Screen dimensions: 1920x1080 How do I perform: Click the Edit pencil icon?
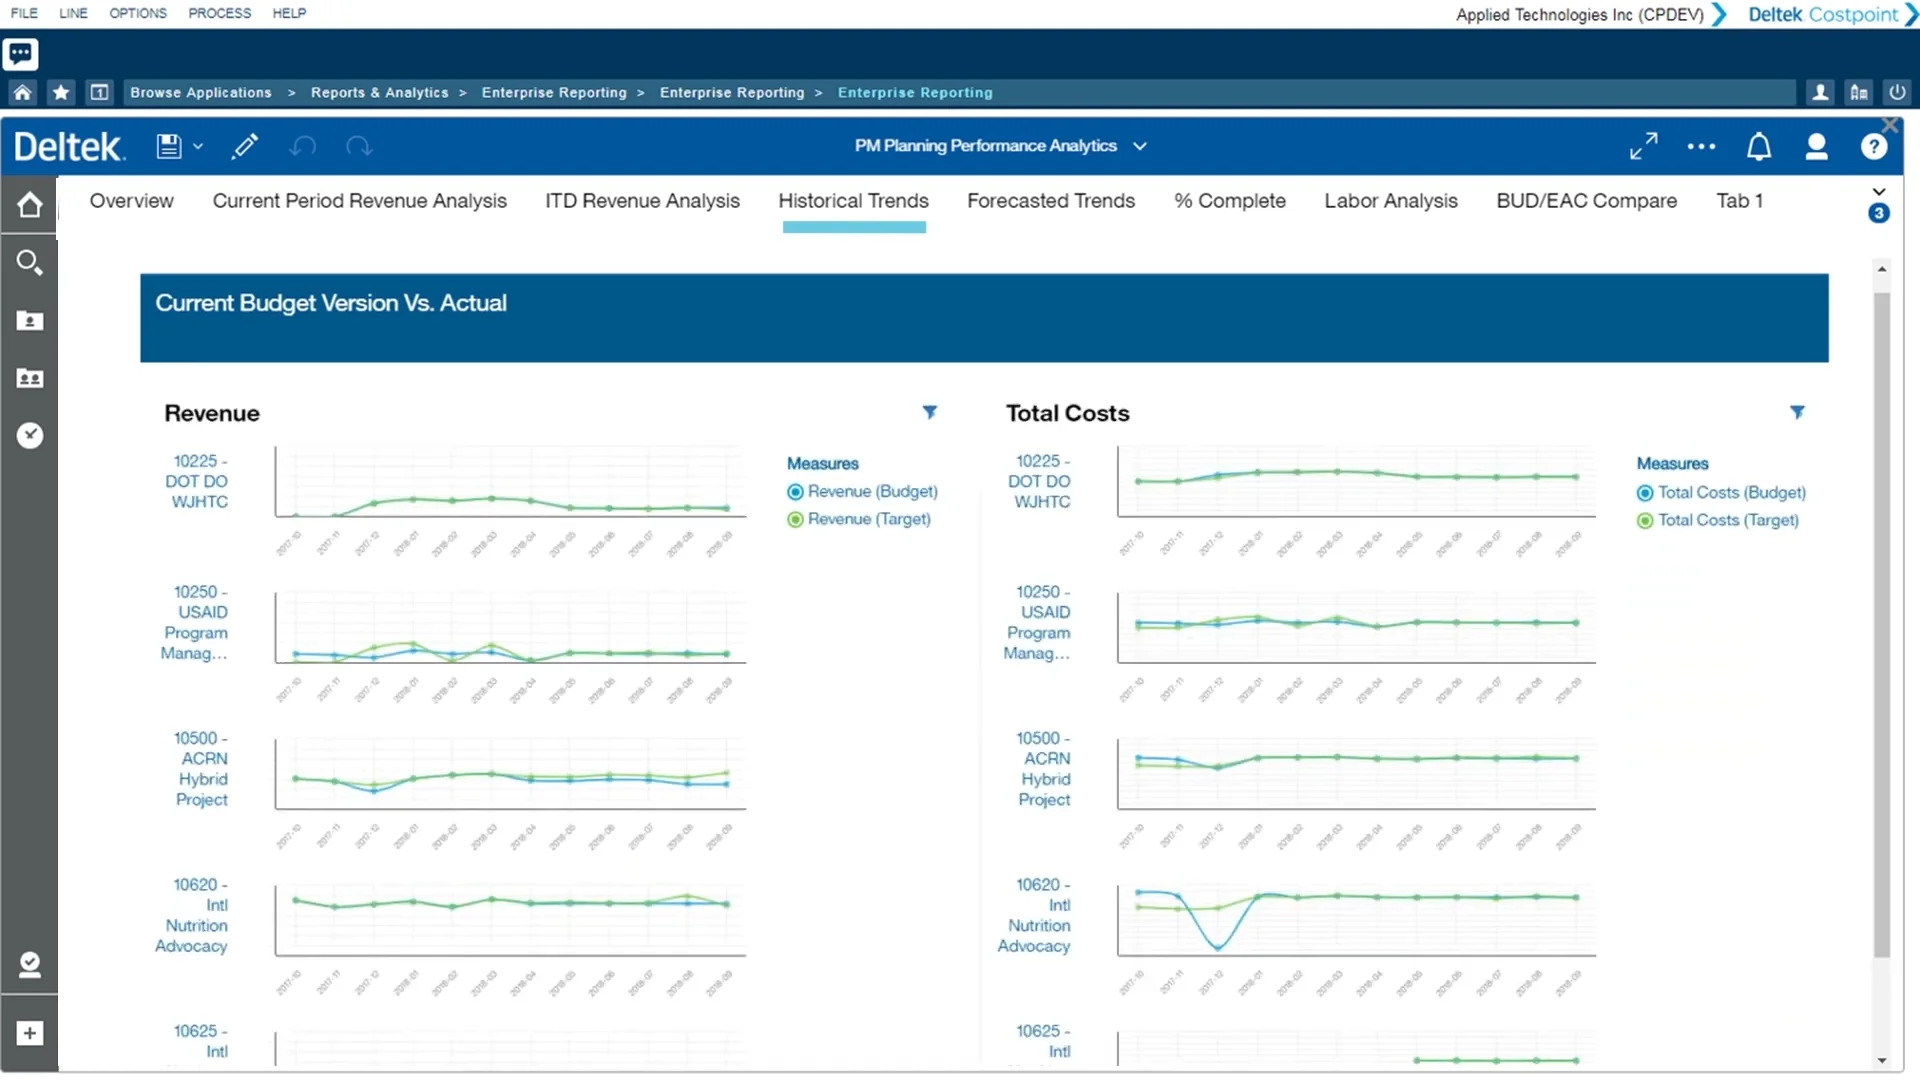pyautogui.click(x=245, y=146)
